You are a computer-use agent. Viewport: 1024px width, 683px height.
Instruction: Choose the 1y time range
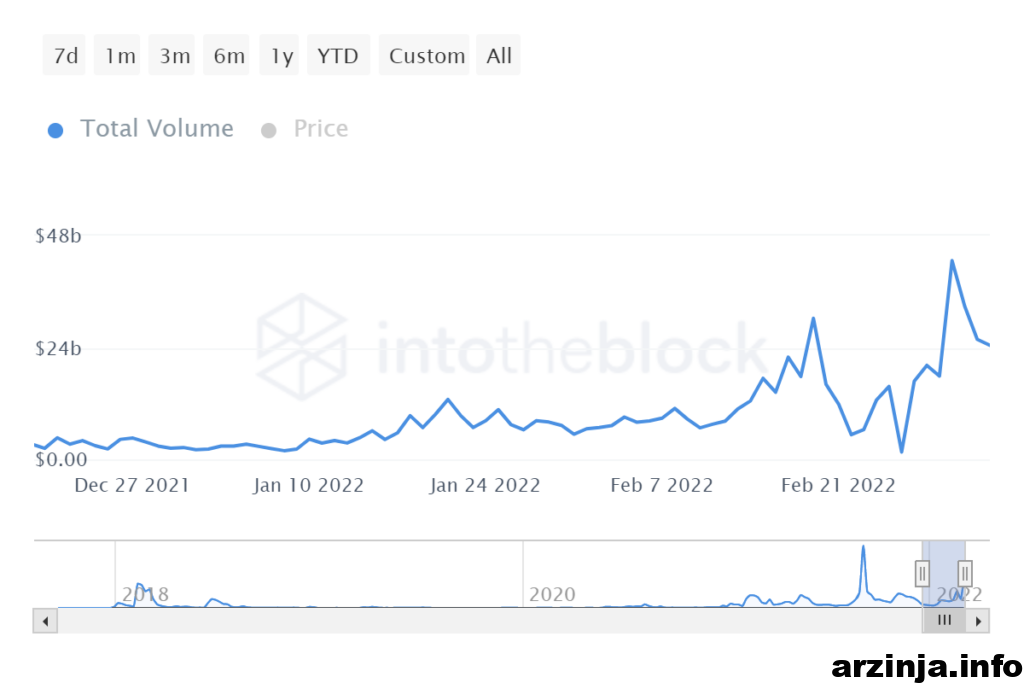[280, 55]
